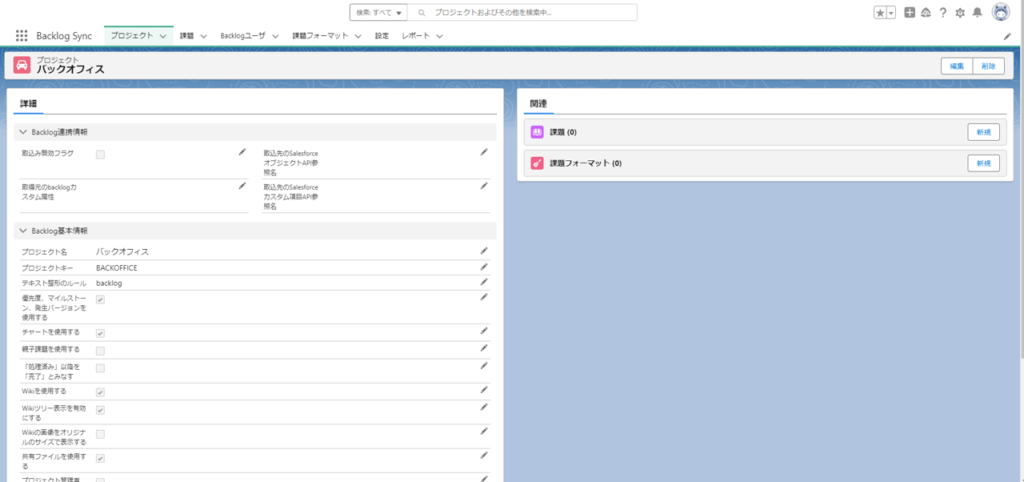The image size is (1024, 482).
Task: Open the App Launcher grid icon
Action: coord(22,36)
